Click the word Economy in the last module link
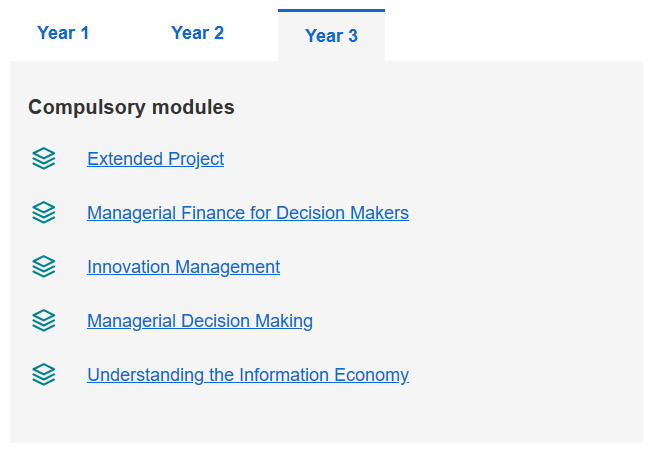This screenshot has height=454, width=661. [x=371, y=375]
